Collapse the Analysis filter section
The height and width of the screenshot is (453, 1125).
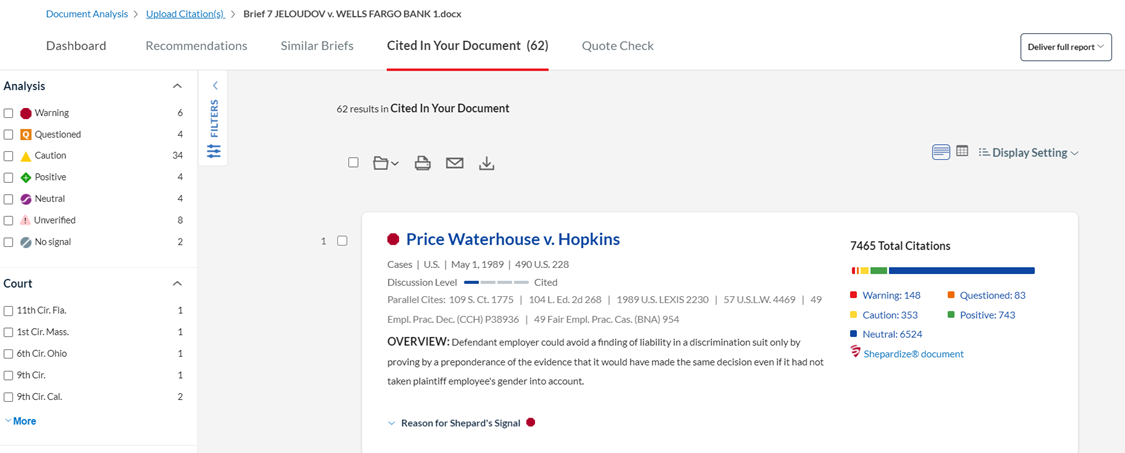[x=177, y=86]
